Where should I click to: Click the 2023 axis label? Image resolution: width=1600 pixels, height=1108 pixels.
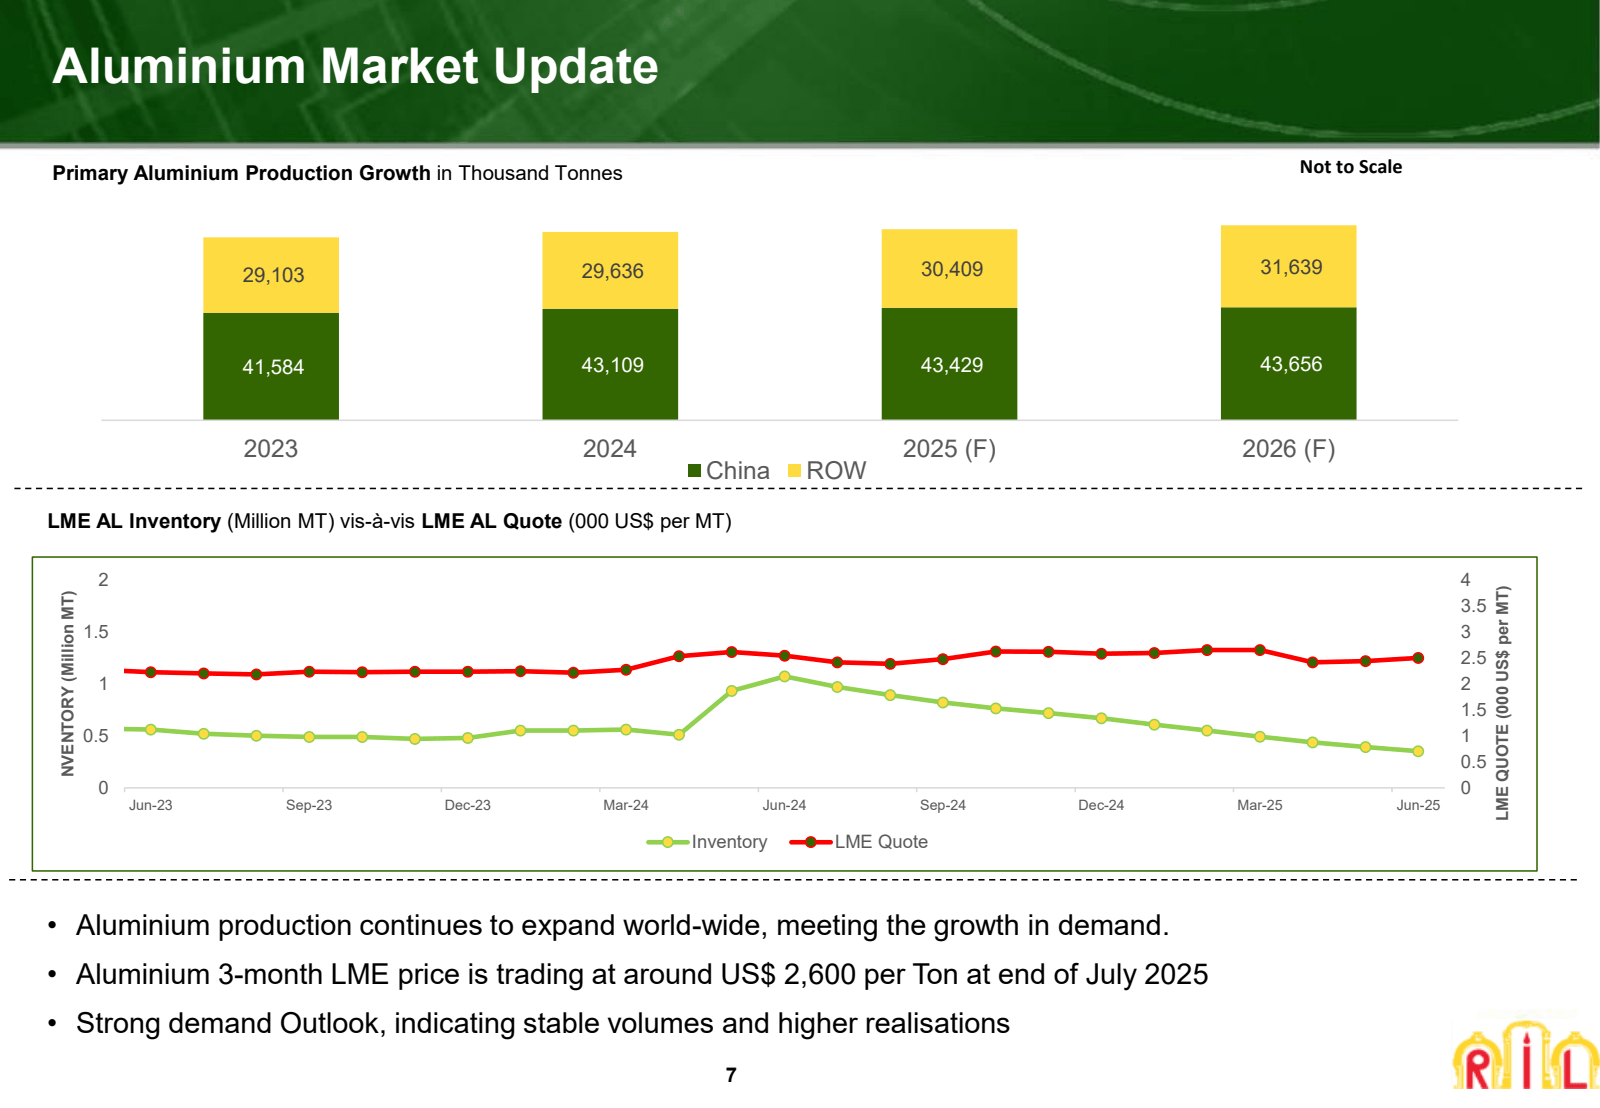point(271,449)
